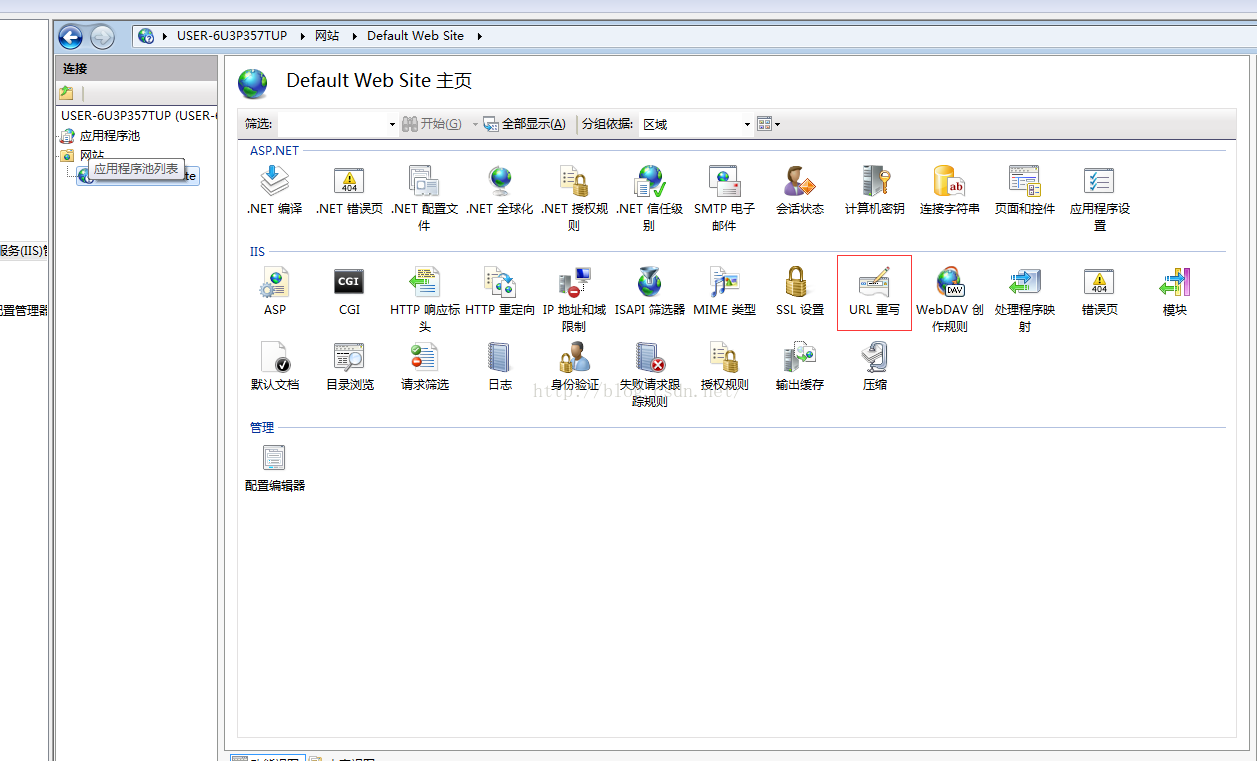The height and width of the screenshot is (761, 1257).
Task: Select 应用程序池 in connections tree
Action: [100, 135]
